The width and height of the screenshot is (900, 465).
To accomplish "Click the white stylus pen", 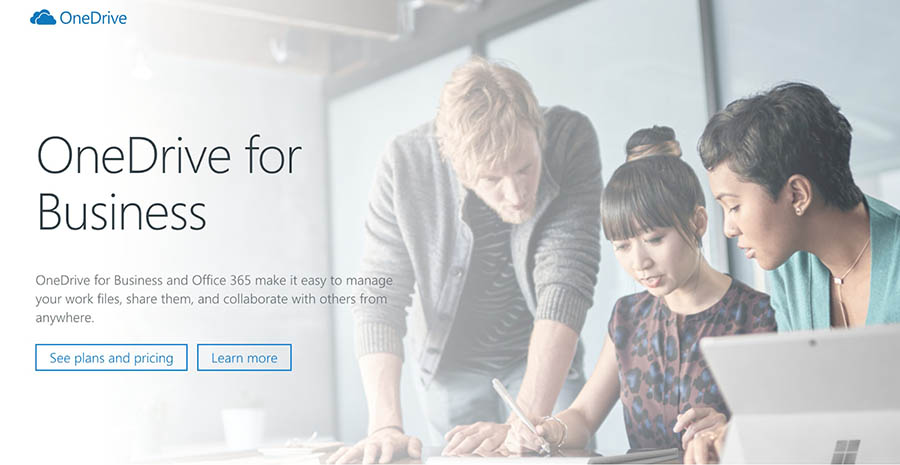I will 520,414.
